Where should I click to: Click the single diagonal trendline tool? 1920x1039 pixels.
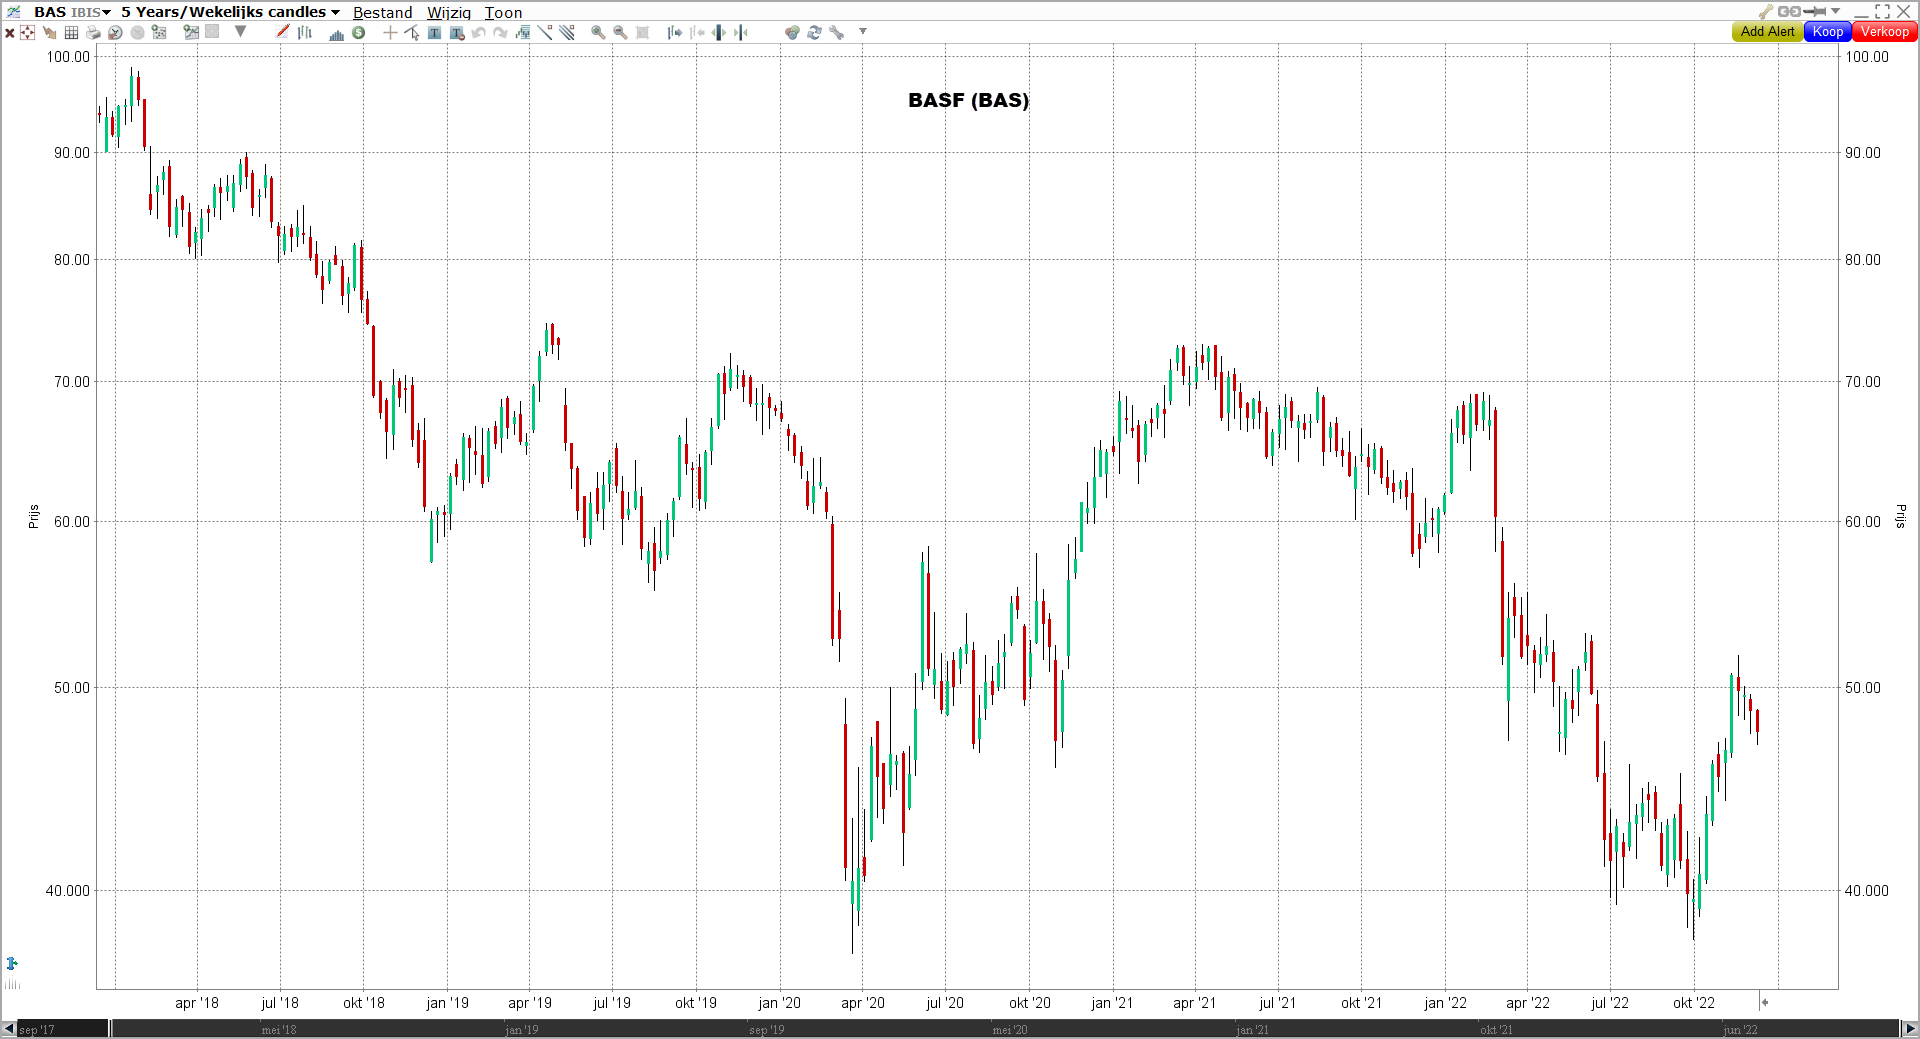pos(545,32)
